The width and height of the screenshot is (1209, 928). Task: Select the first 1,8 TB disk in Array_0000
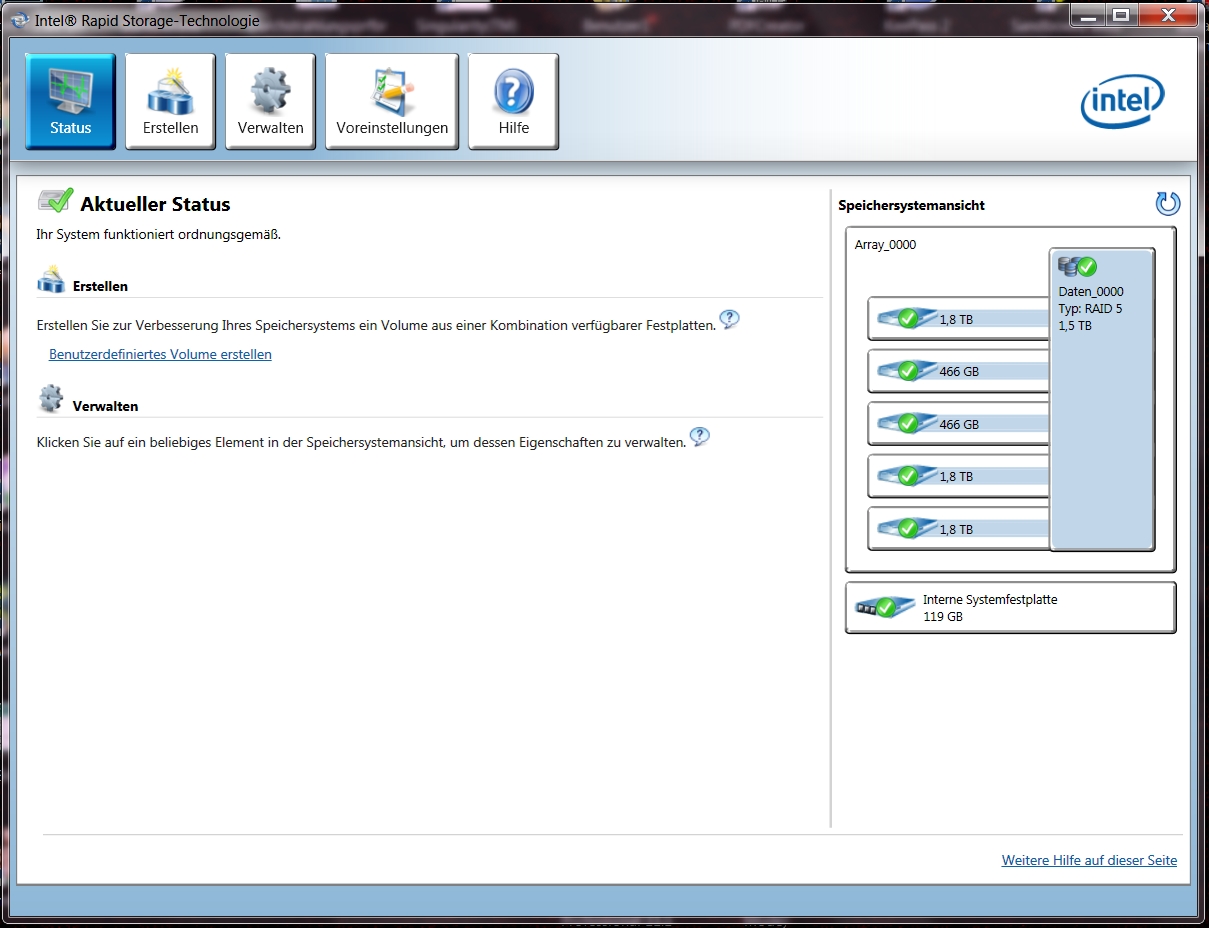958,319
